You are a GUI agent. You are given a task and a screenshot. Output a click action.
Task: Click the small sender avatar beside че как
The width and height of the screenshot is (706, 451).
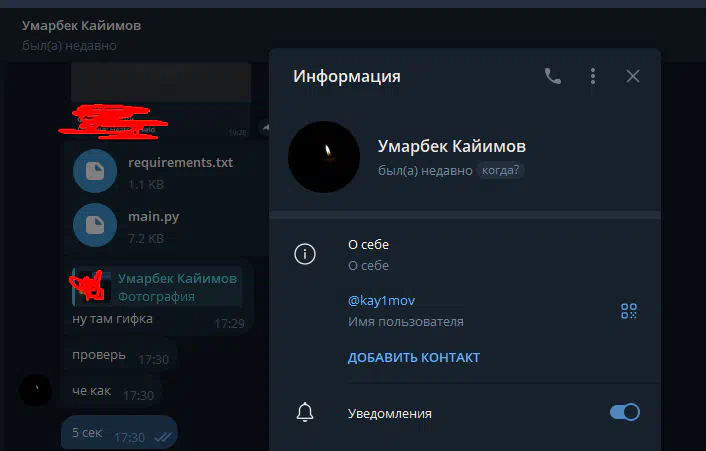pyautogui.click(x=36, y=390)
